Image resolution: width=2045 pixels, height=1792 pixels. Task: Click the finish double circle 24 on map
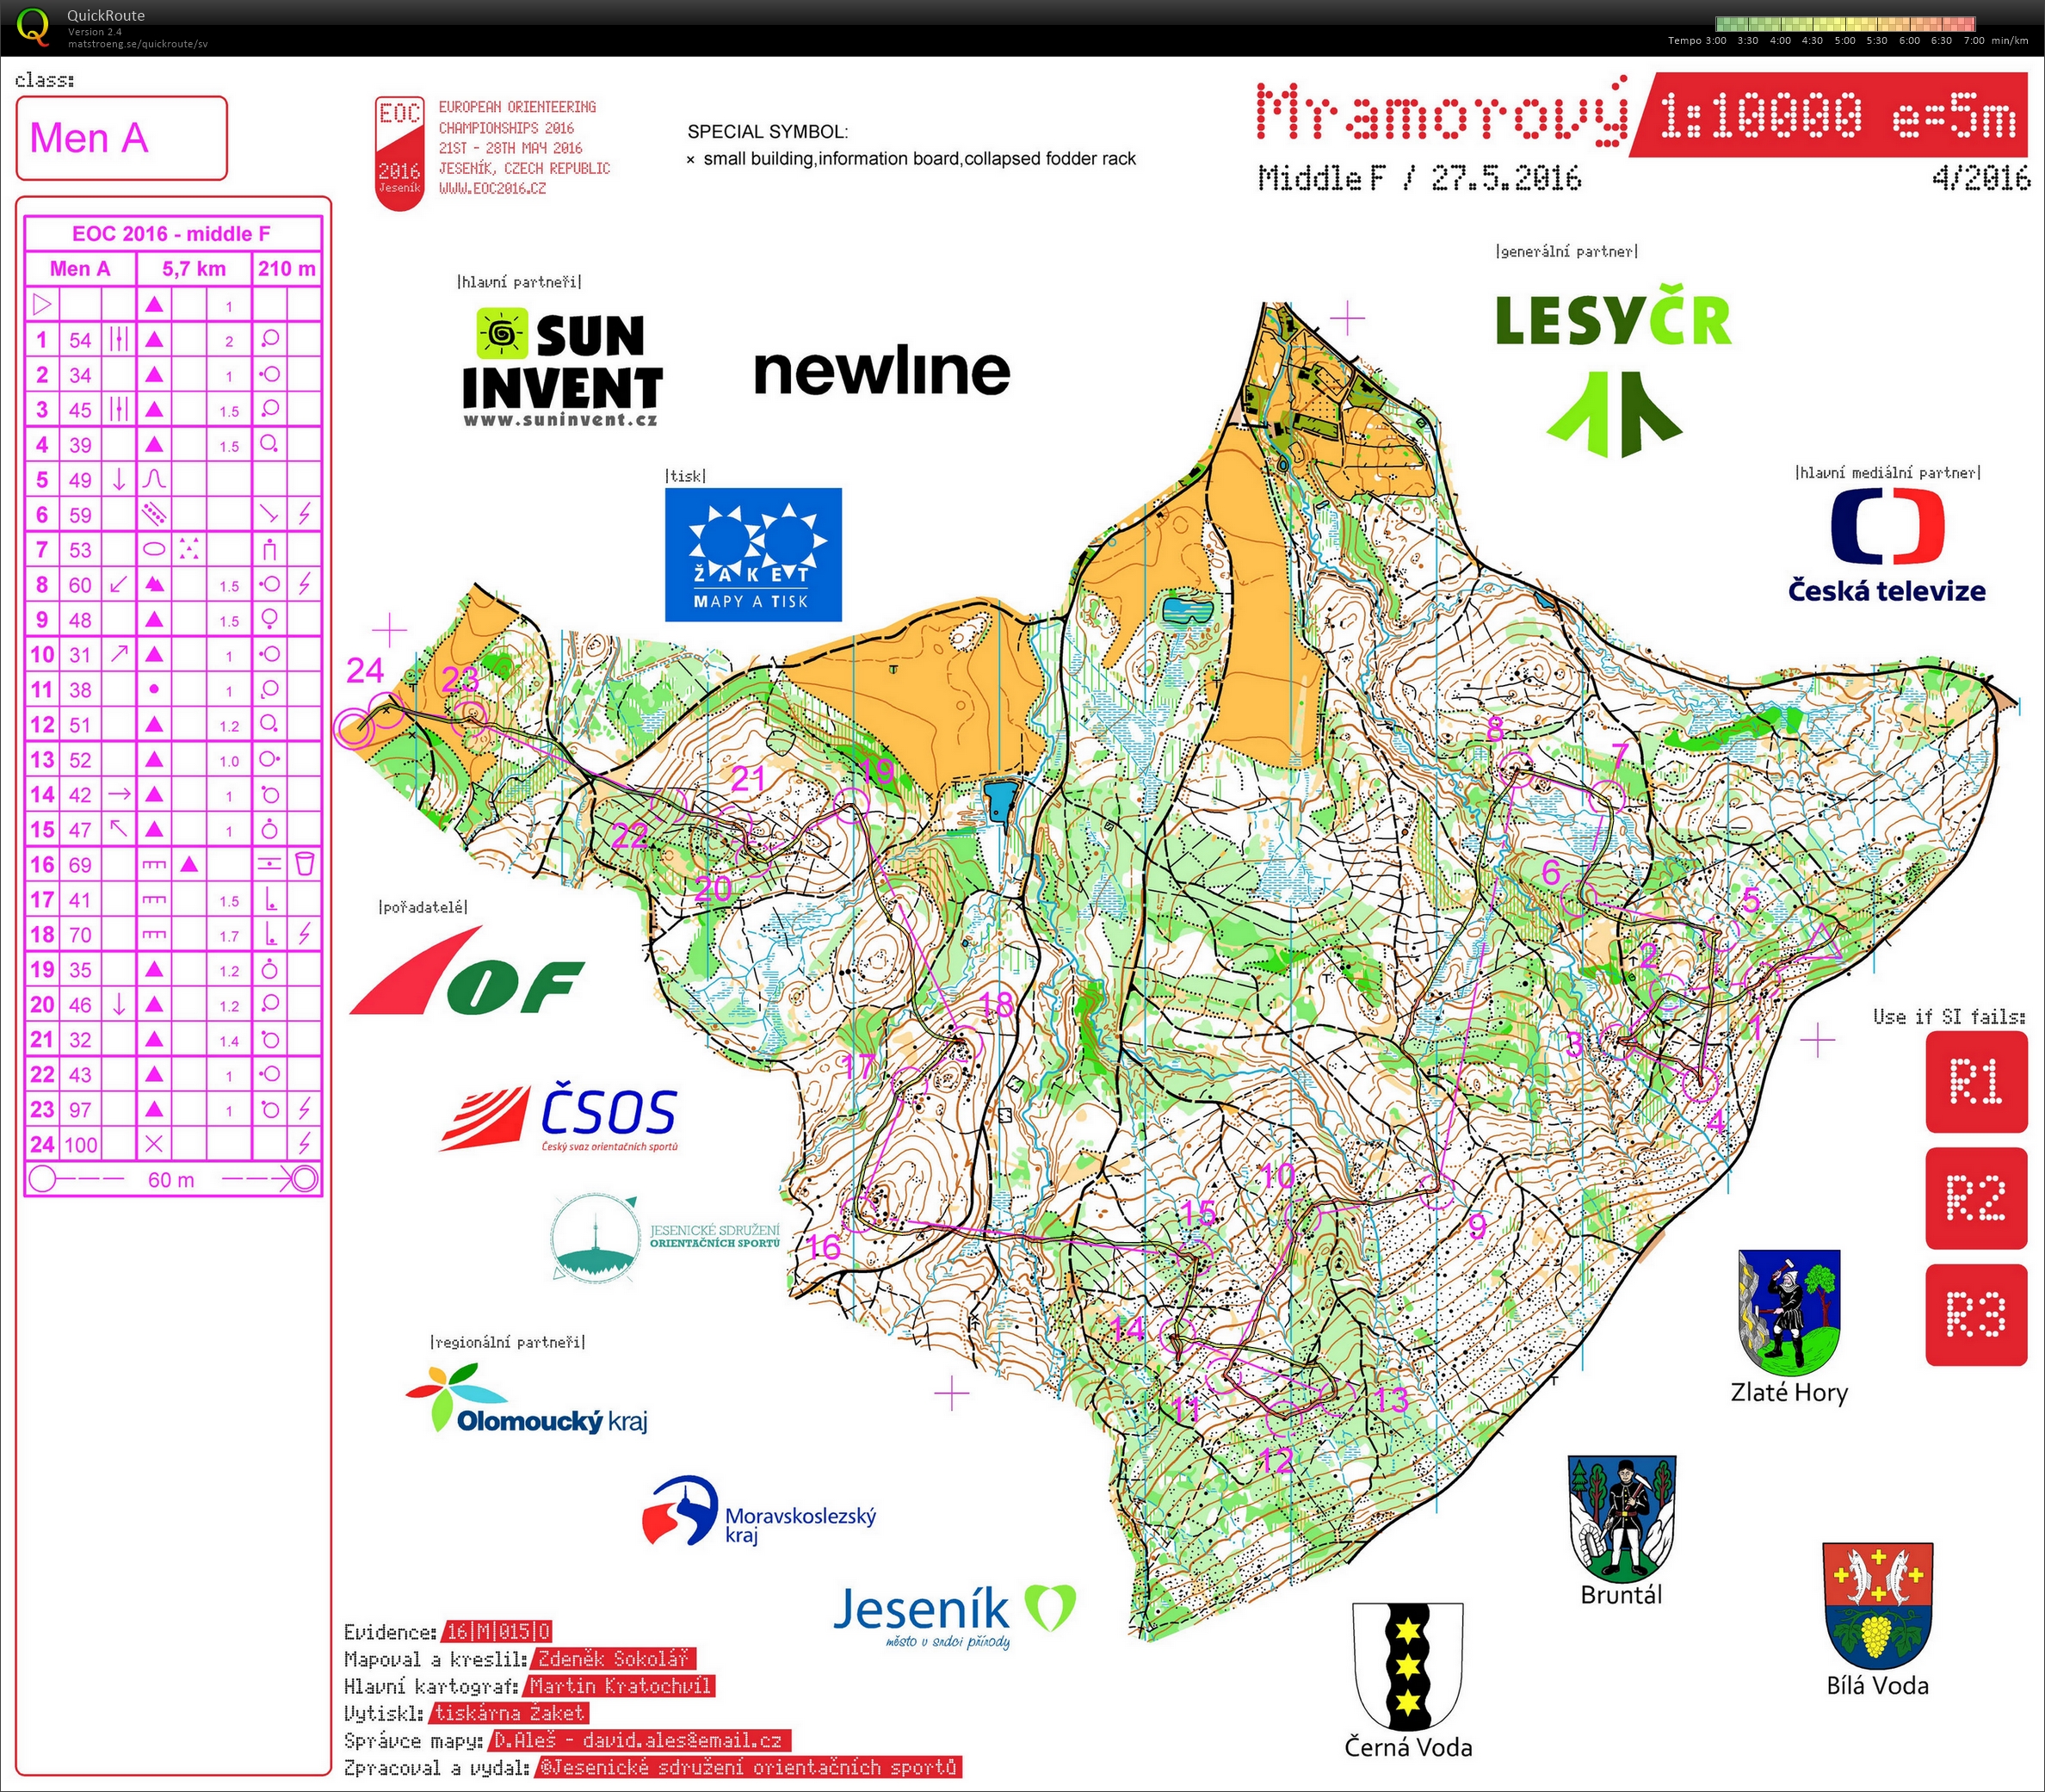point(353,728)
